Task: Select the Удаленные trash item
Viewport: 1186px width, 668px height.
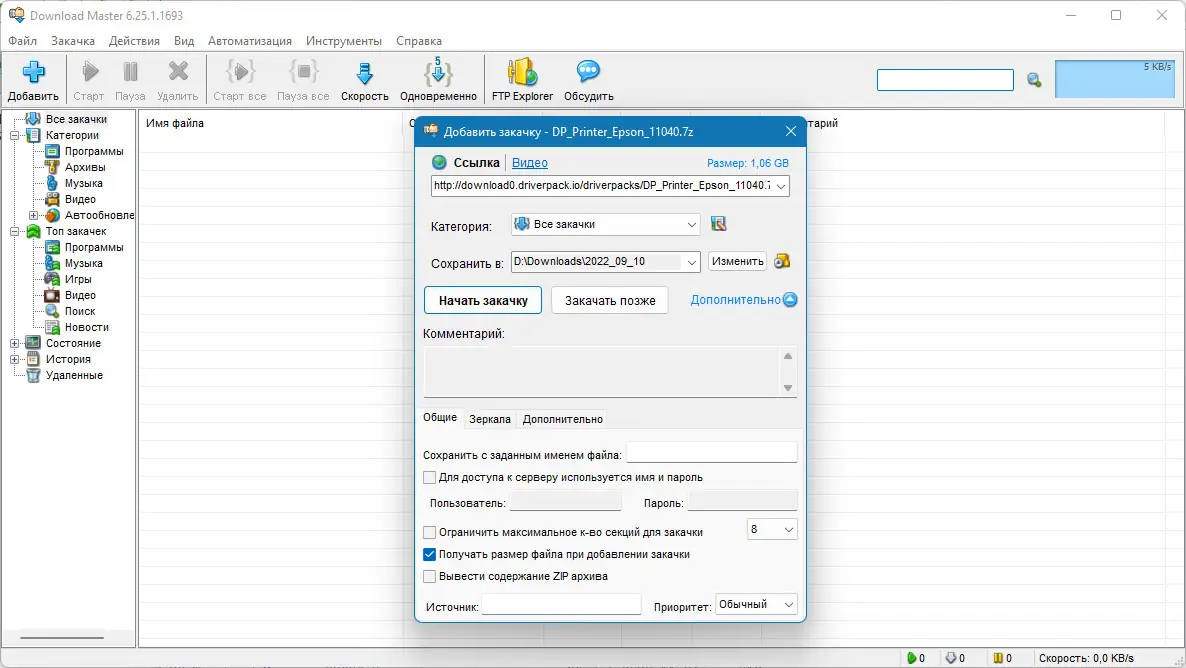Action: click(74, 375)
